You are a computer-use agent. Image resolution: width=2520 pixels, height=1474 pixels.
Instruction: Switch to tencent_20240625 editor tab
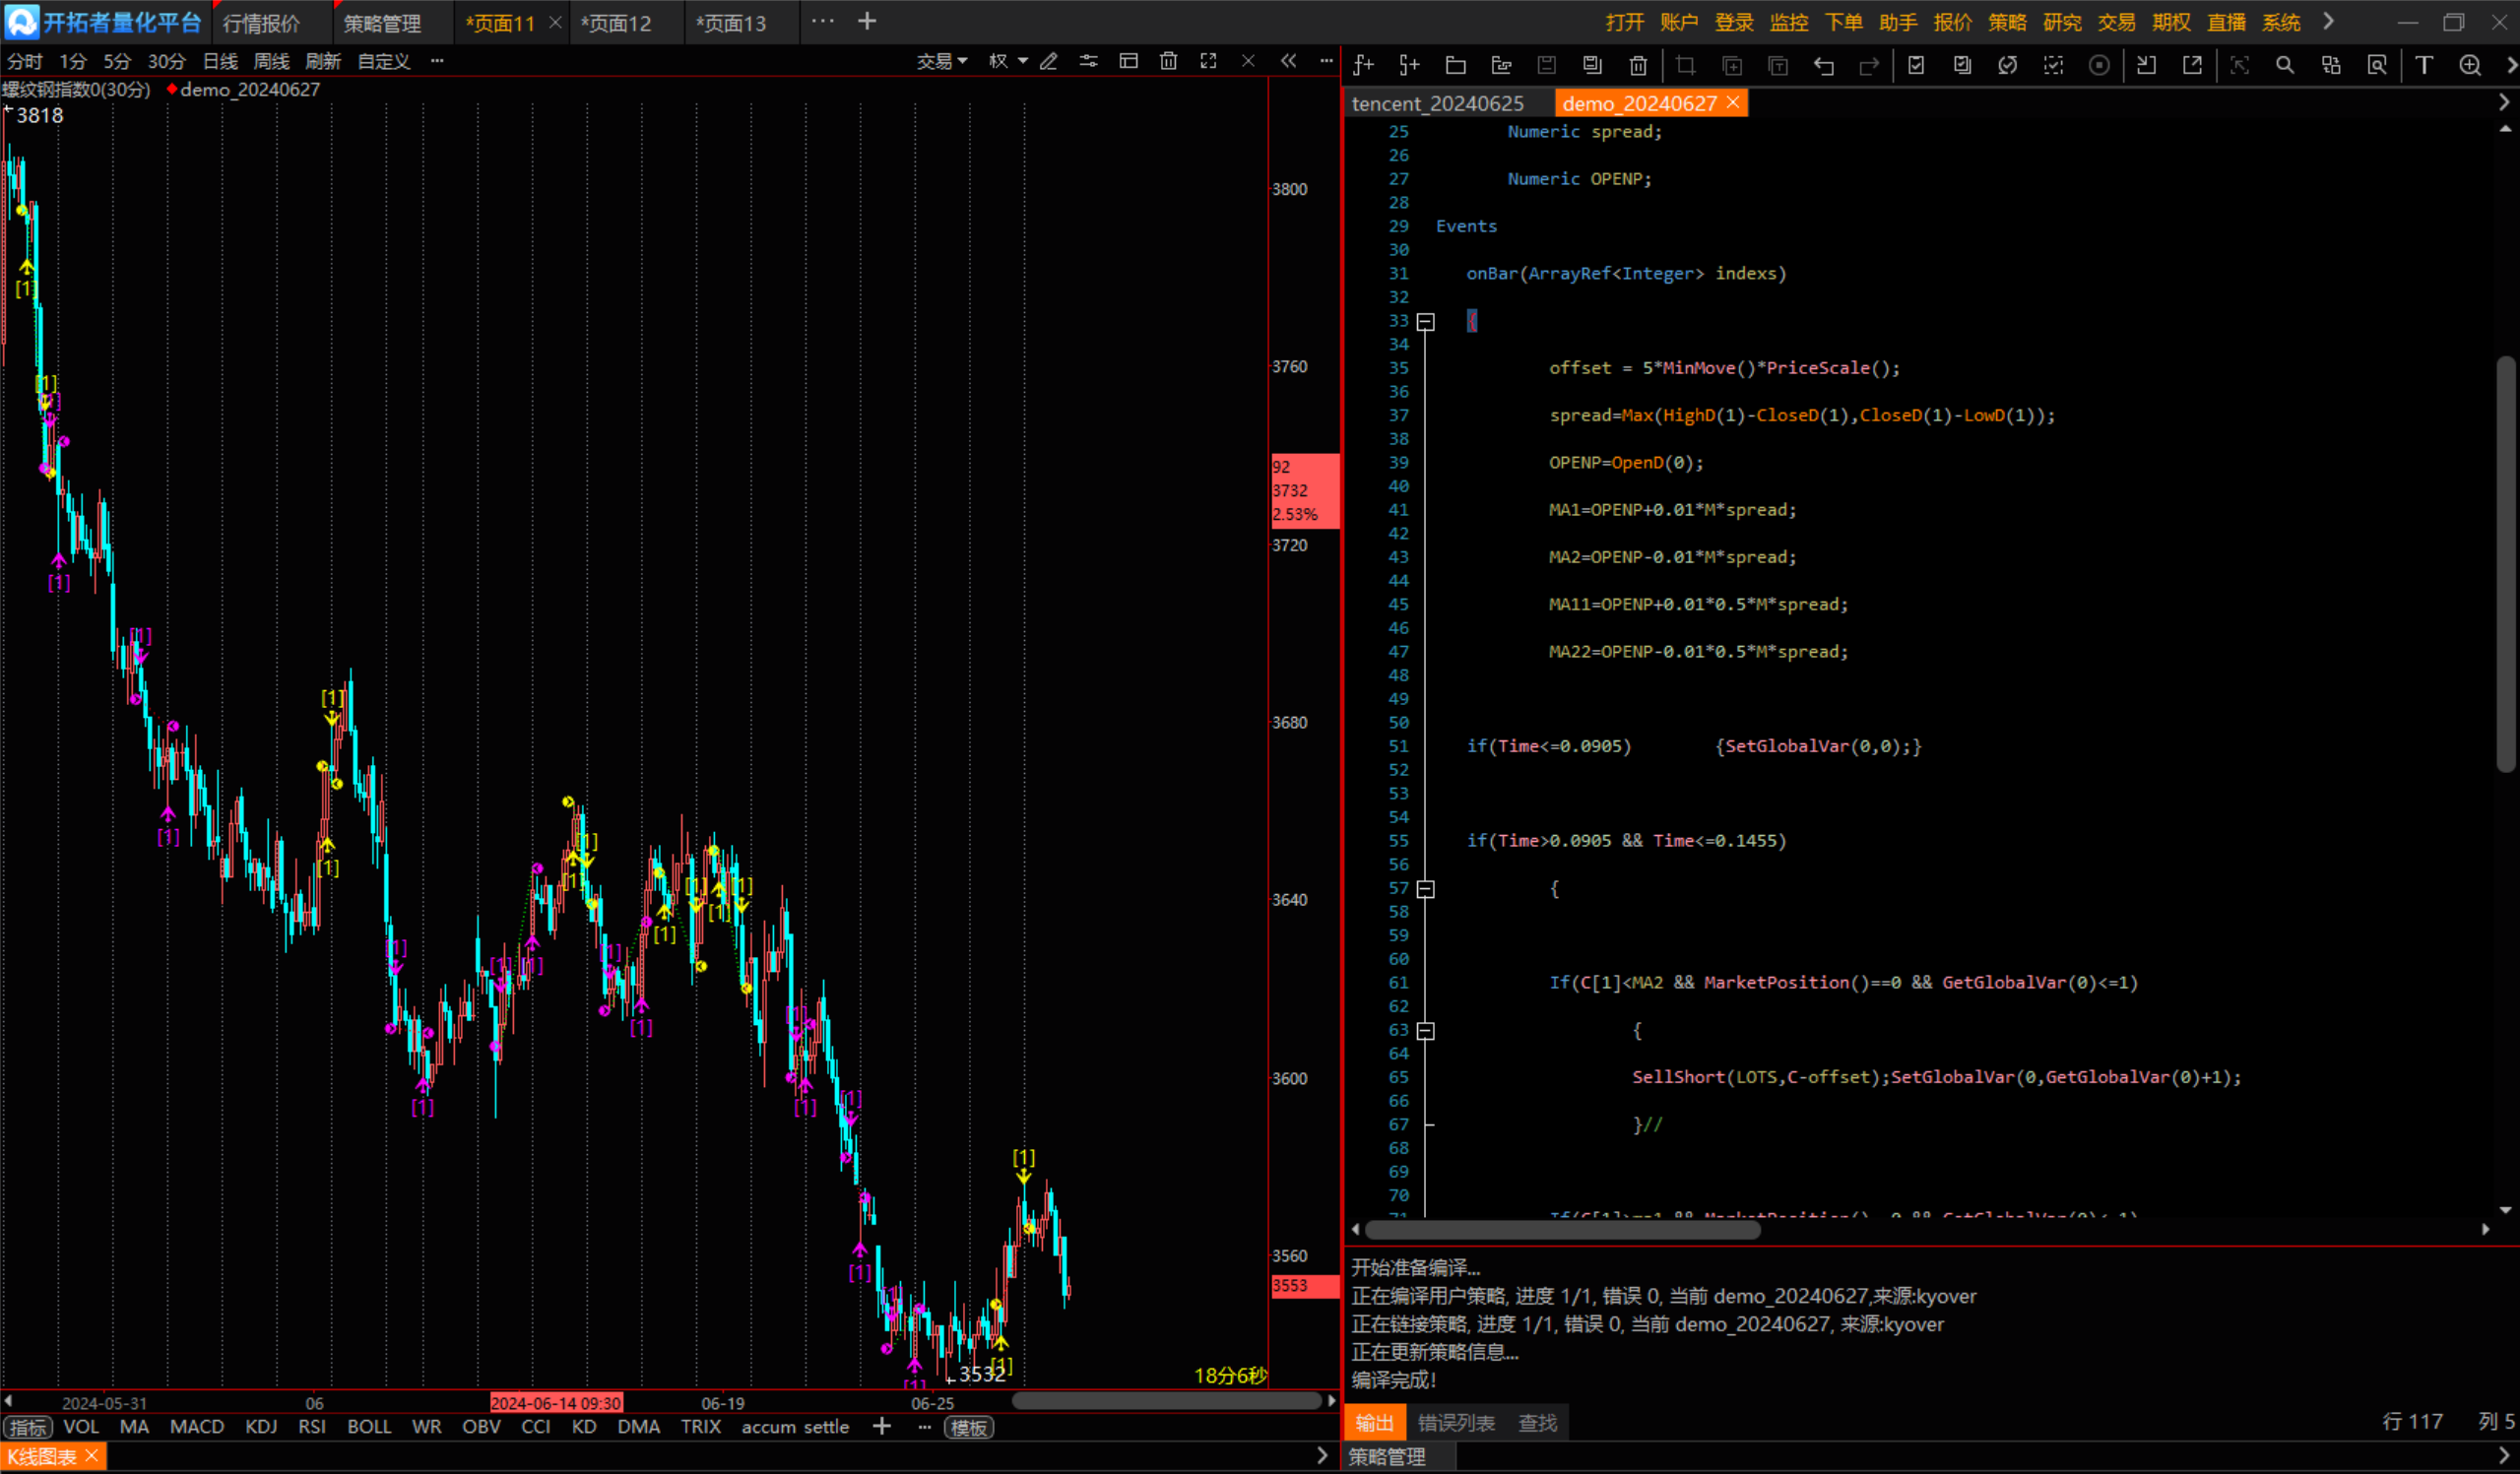[1437, 103]
